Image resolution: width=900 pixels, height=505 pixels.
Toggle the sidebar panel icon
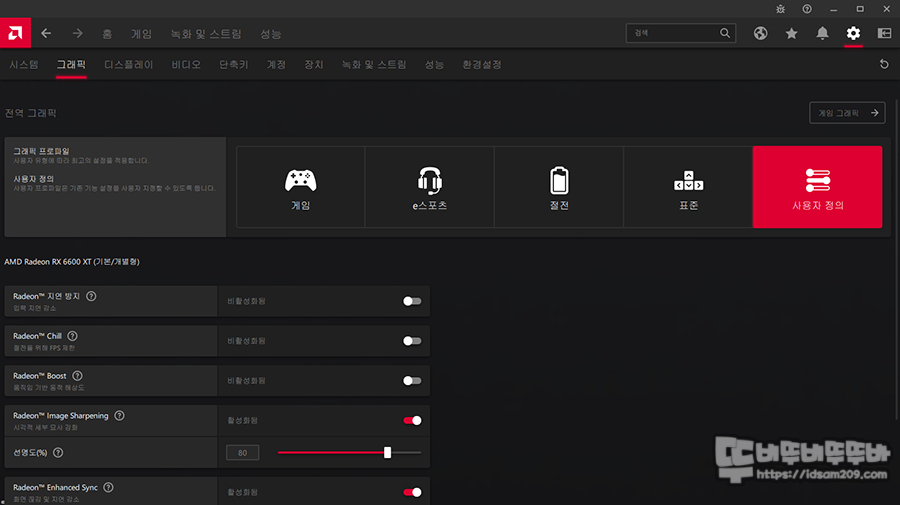tap(885, 33)
